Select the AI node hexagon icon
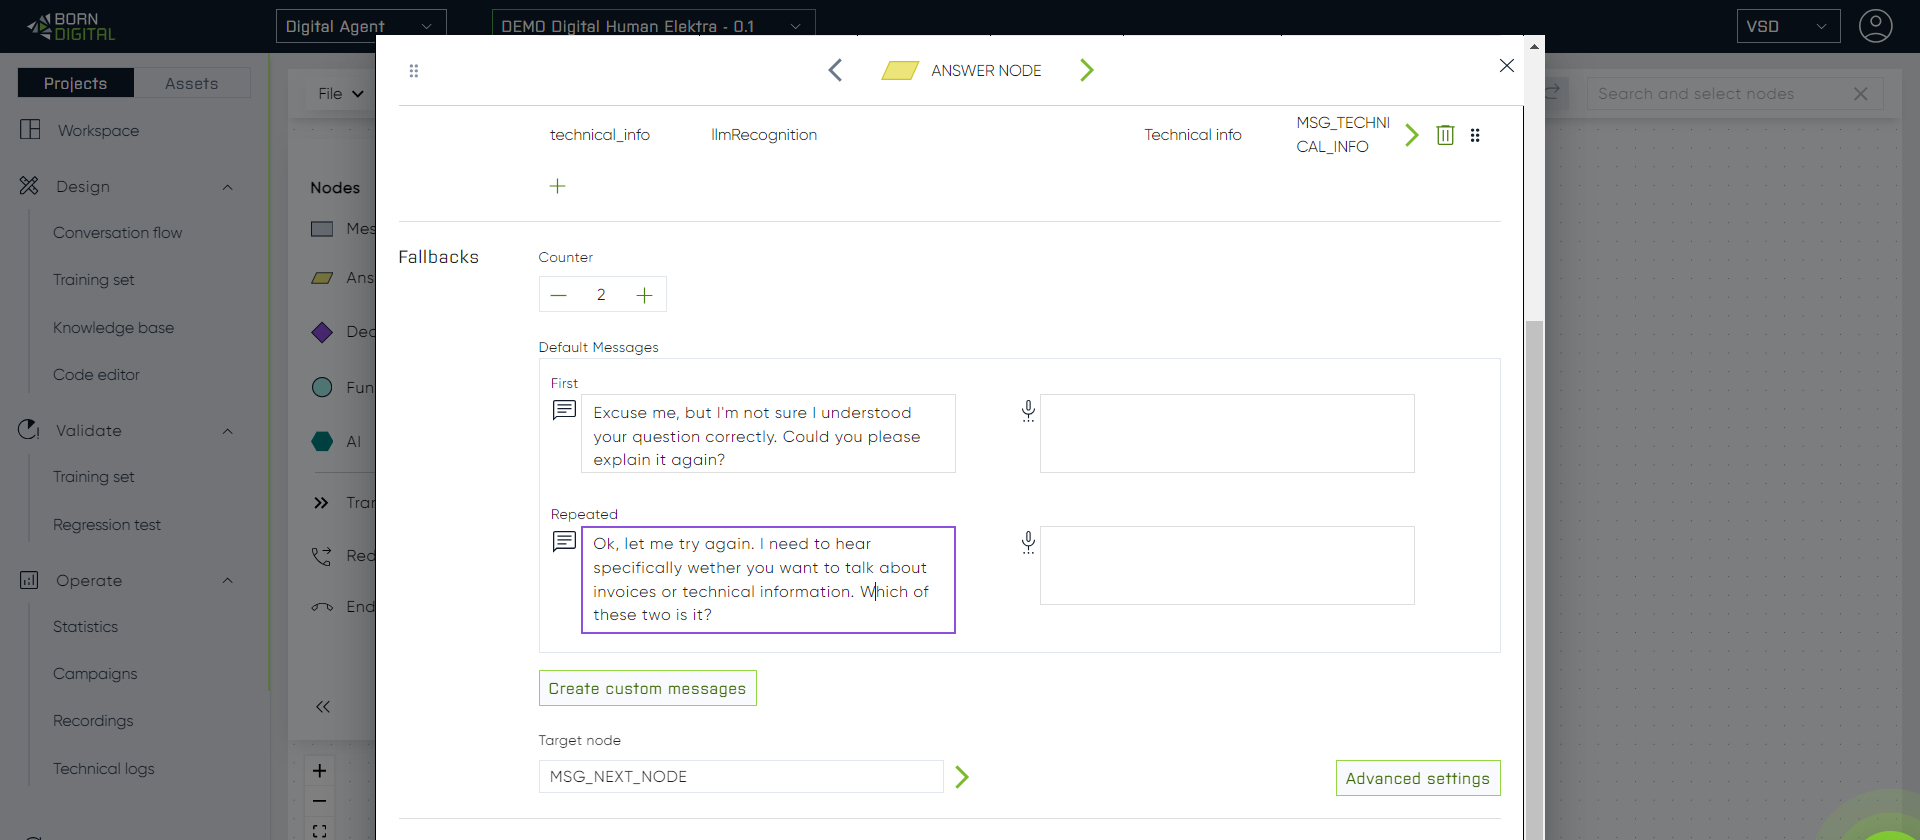 click(x=322, y=441)
